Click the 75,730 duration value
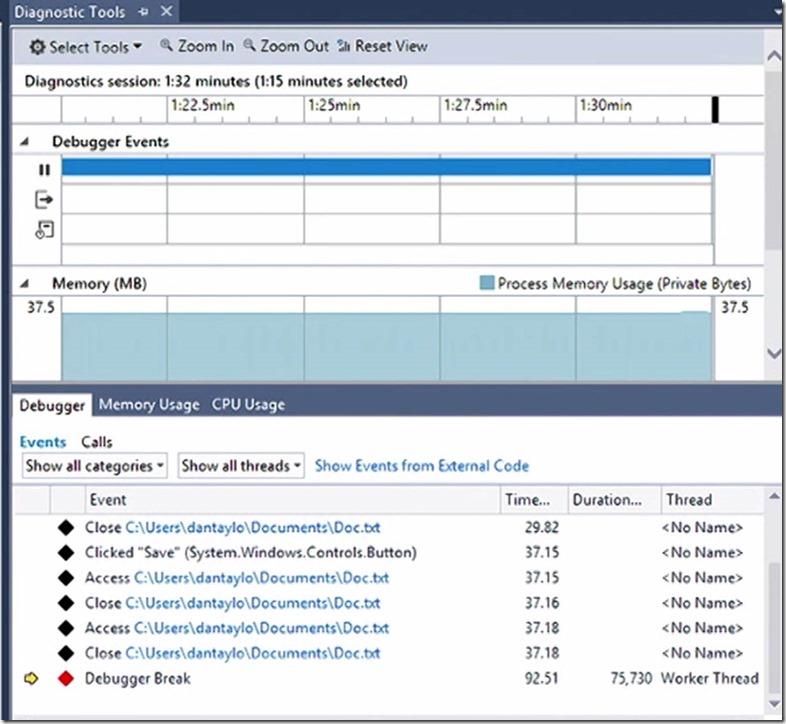The height and width of the screenshot is (724, 786). coord(631,678)
